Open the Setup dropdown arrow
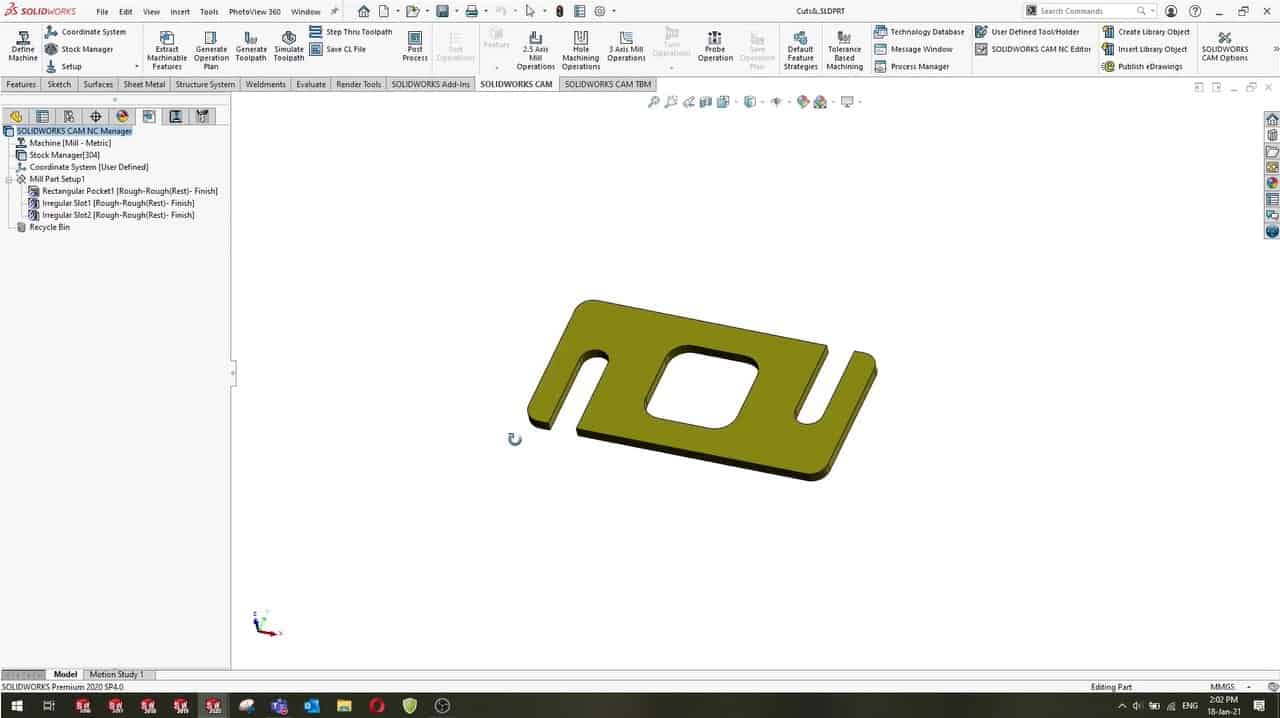The image size is (1280, 718). [x=137, y=67]
